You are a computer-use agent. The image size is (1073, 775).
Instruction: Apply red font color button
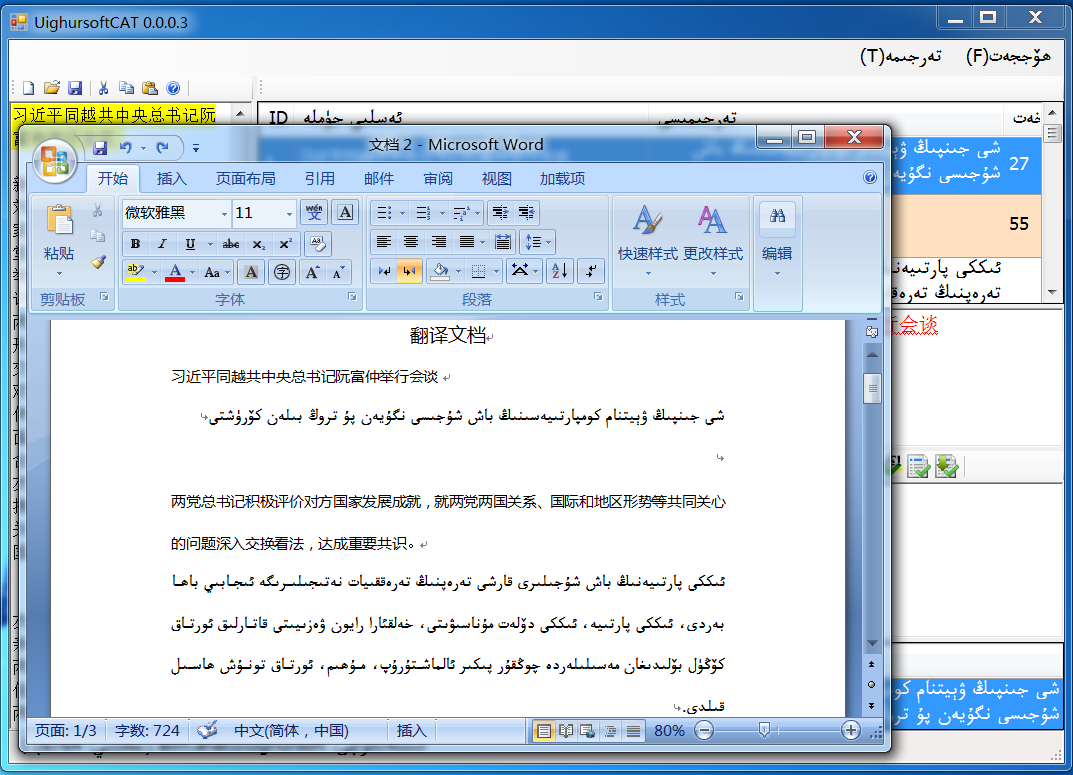pyautogui.click(x=175, y=272)
